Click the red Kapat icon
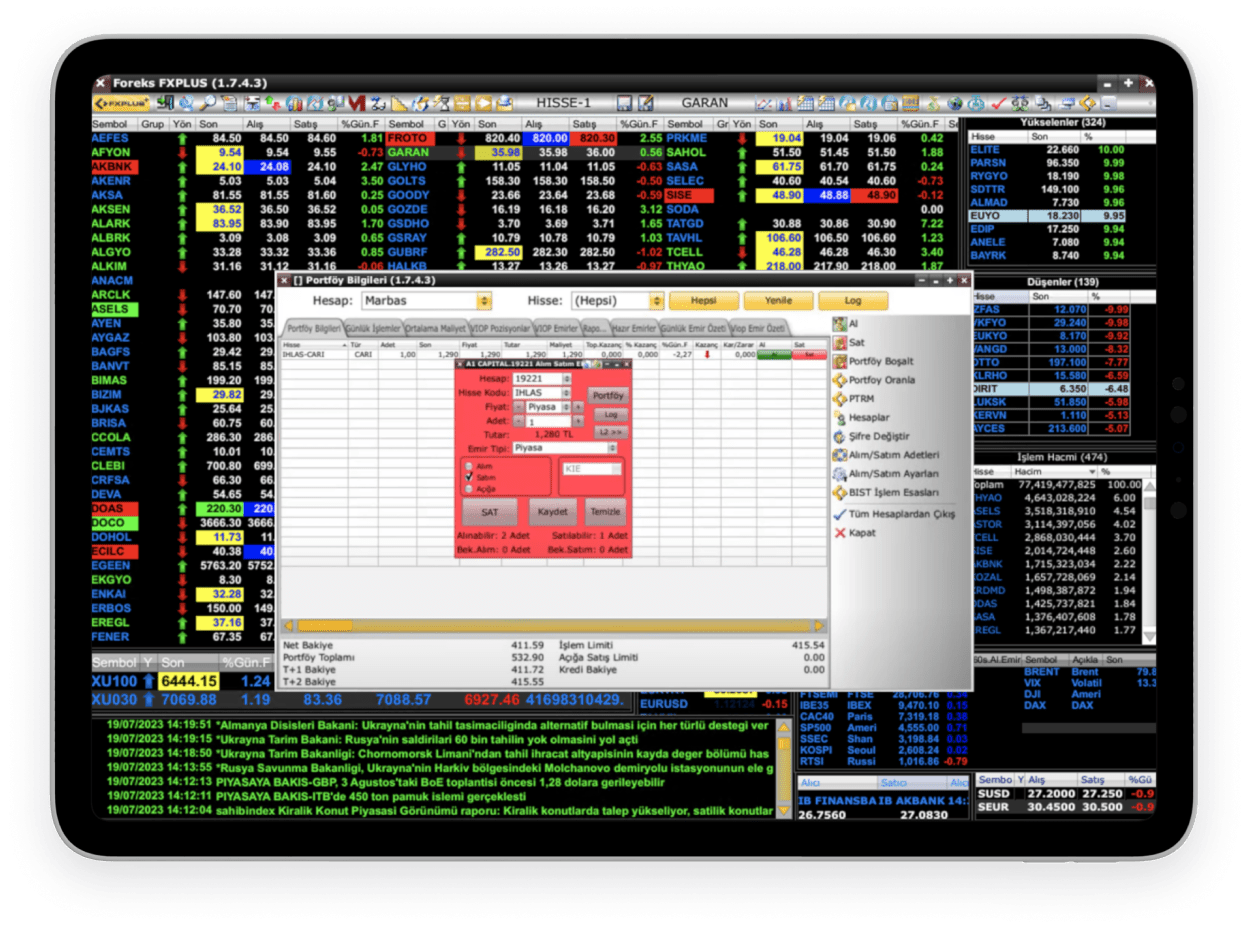 click(840, 533)
